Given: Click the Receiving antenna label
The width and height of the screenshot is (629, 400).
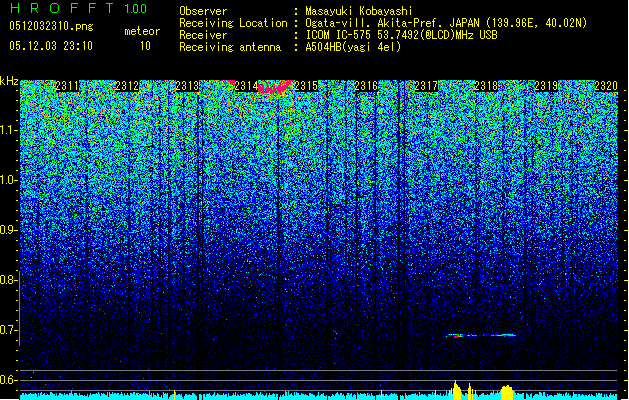Looking at the screenshot, I should tap(230, 47).
